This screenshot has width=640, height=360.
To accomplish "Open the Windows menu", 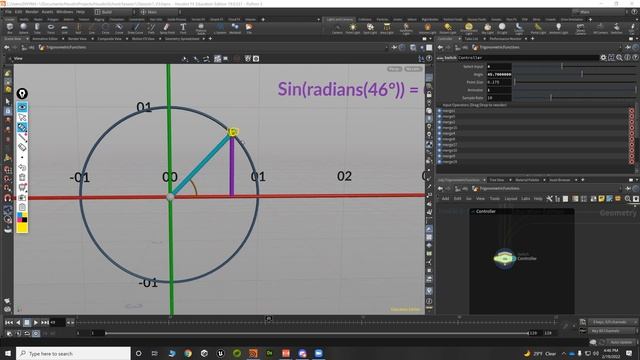I will (64, 12).
